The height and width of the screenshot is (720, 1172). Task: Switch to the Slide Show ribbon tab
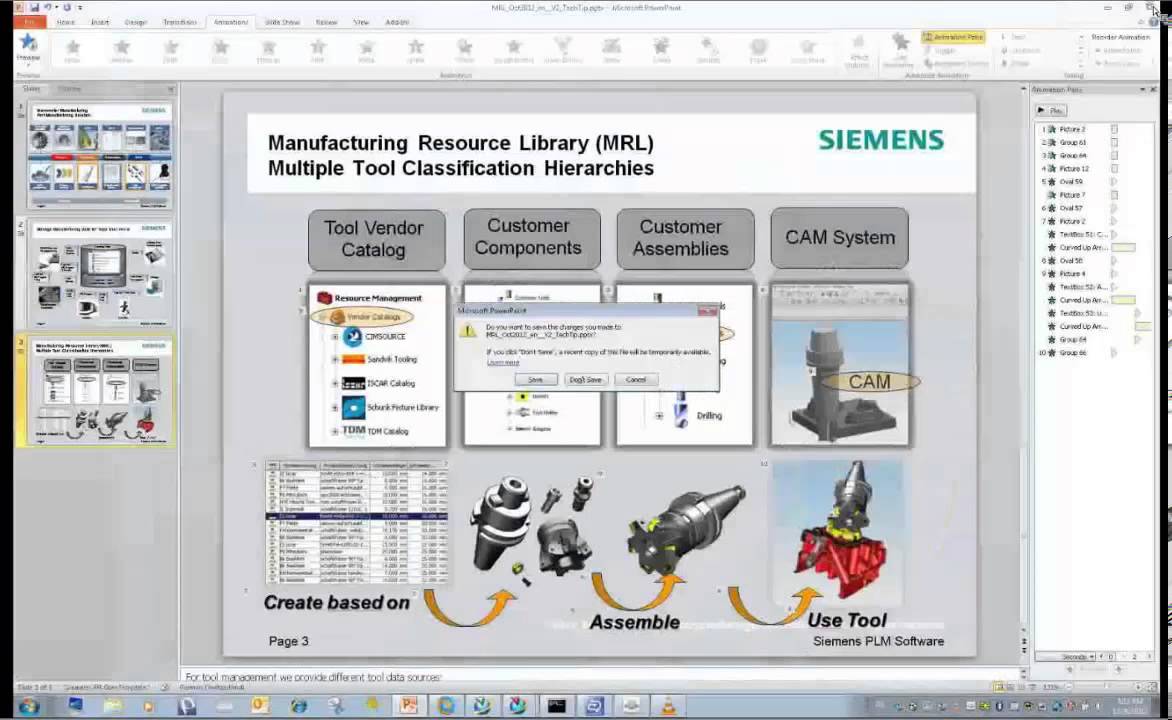[x=283, y=22]
